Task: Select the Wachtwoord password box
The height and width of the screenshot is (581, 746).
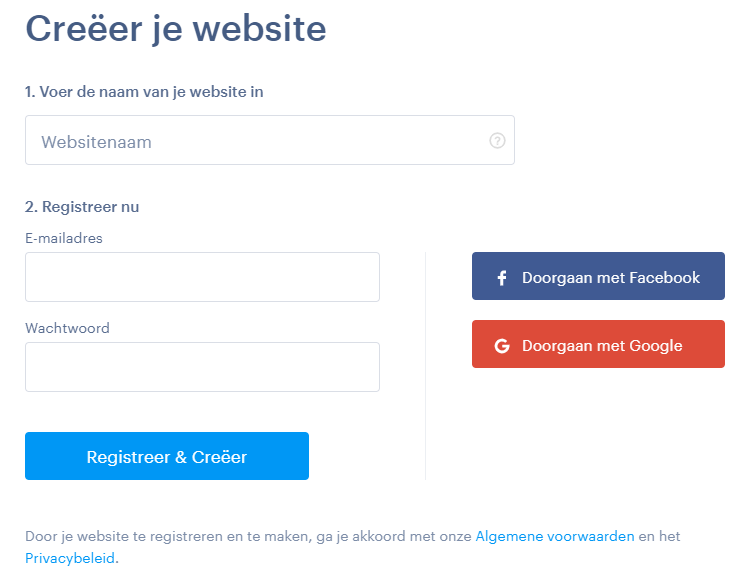Action: tap(202, 367)
